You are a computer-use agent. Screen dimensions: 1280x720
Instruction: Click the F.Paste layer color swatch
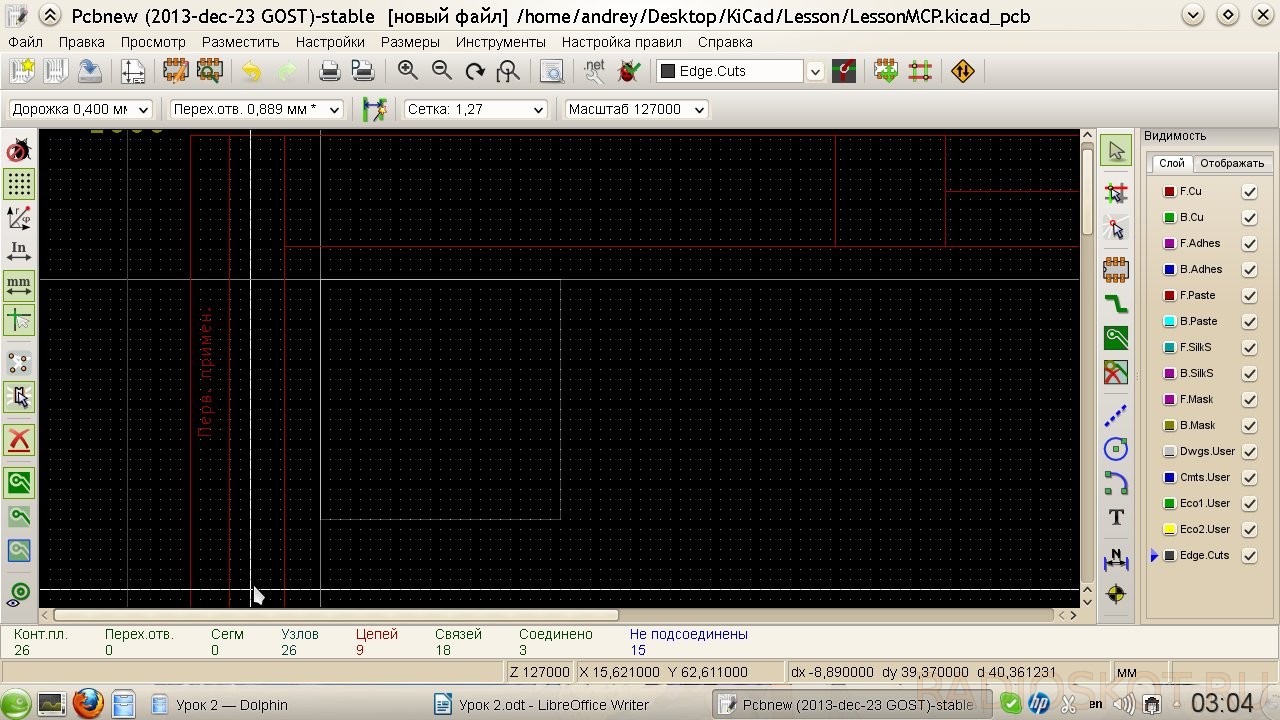pos(1169,295)
